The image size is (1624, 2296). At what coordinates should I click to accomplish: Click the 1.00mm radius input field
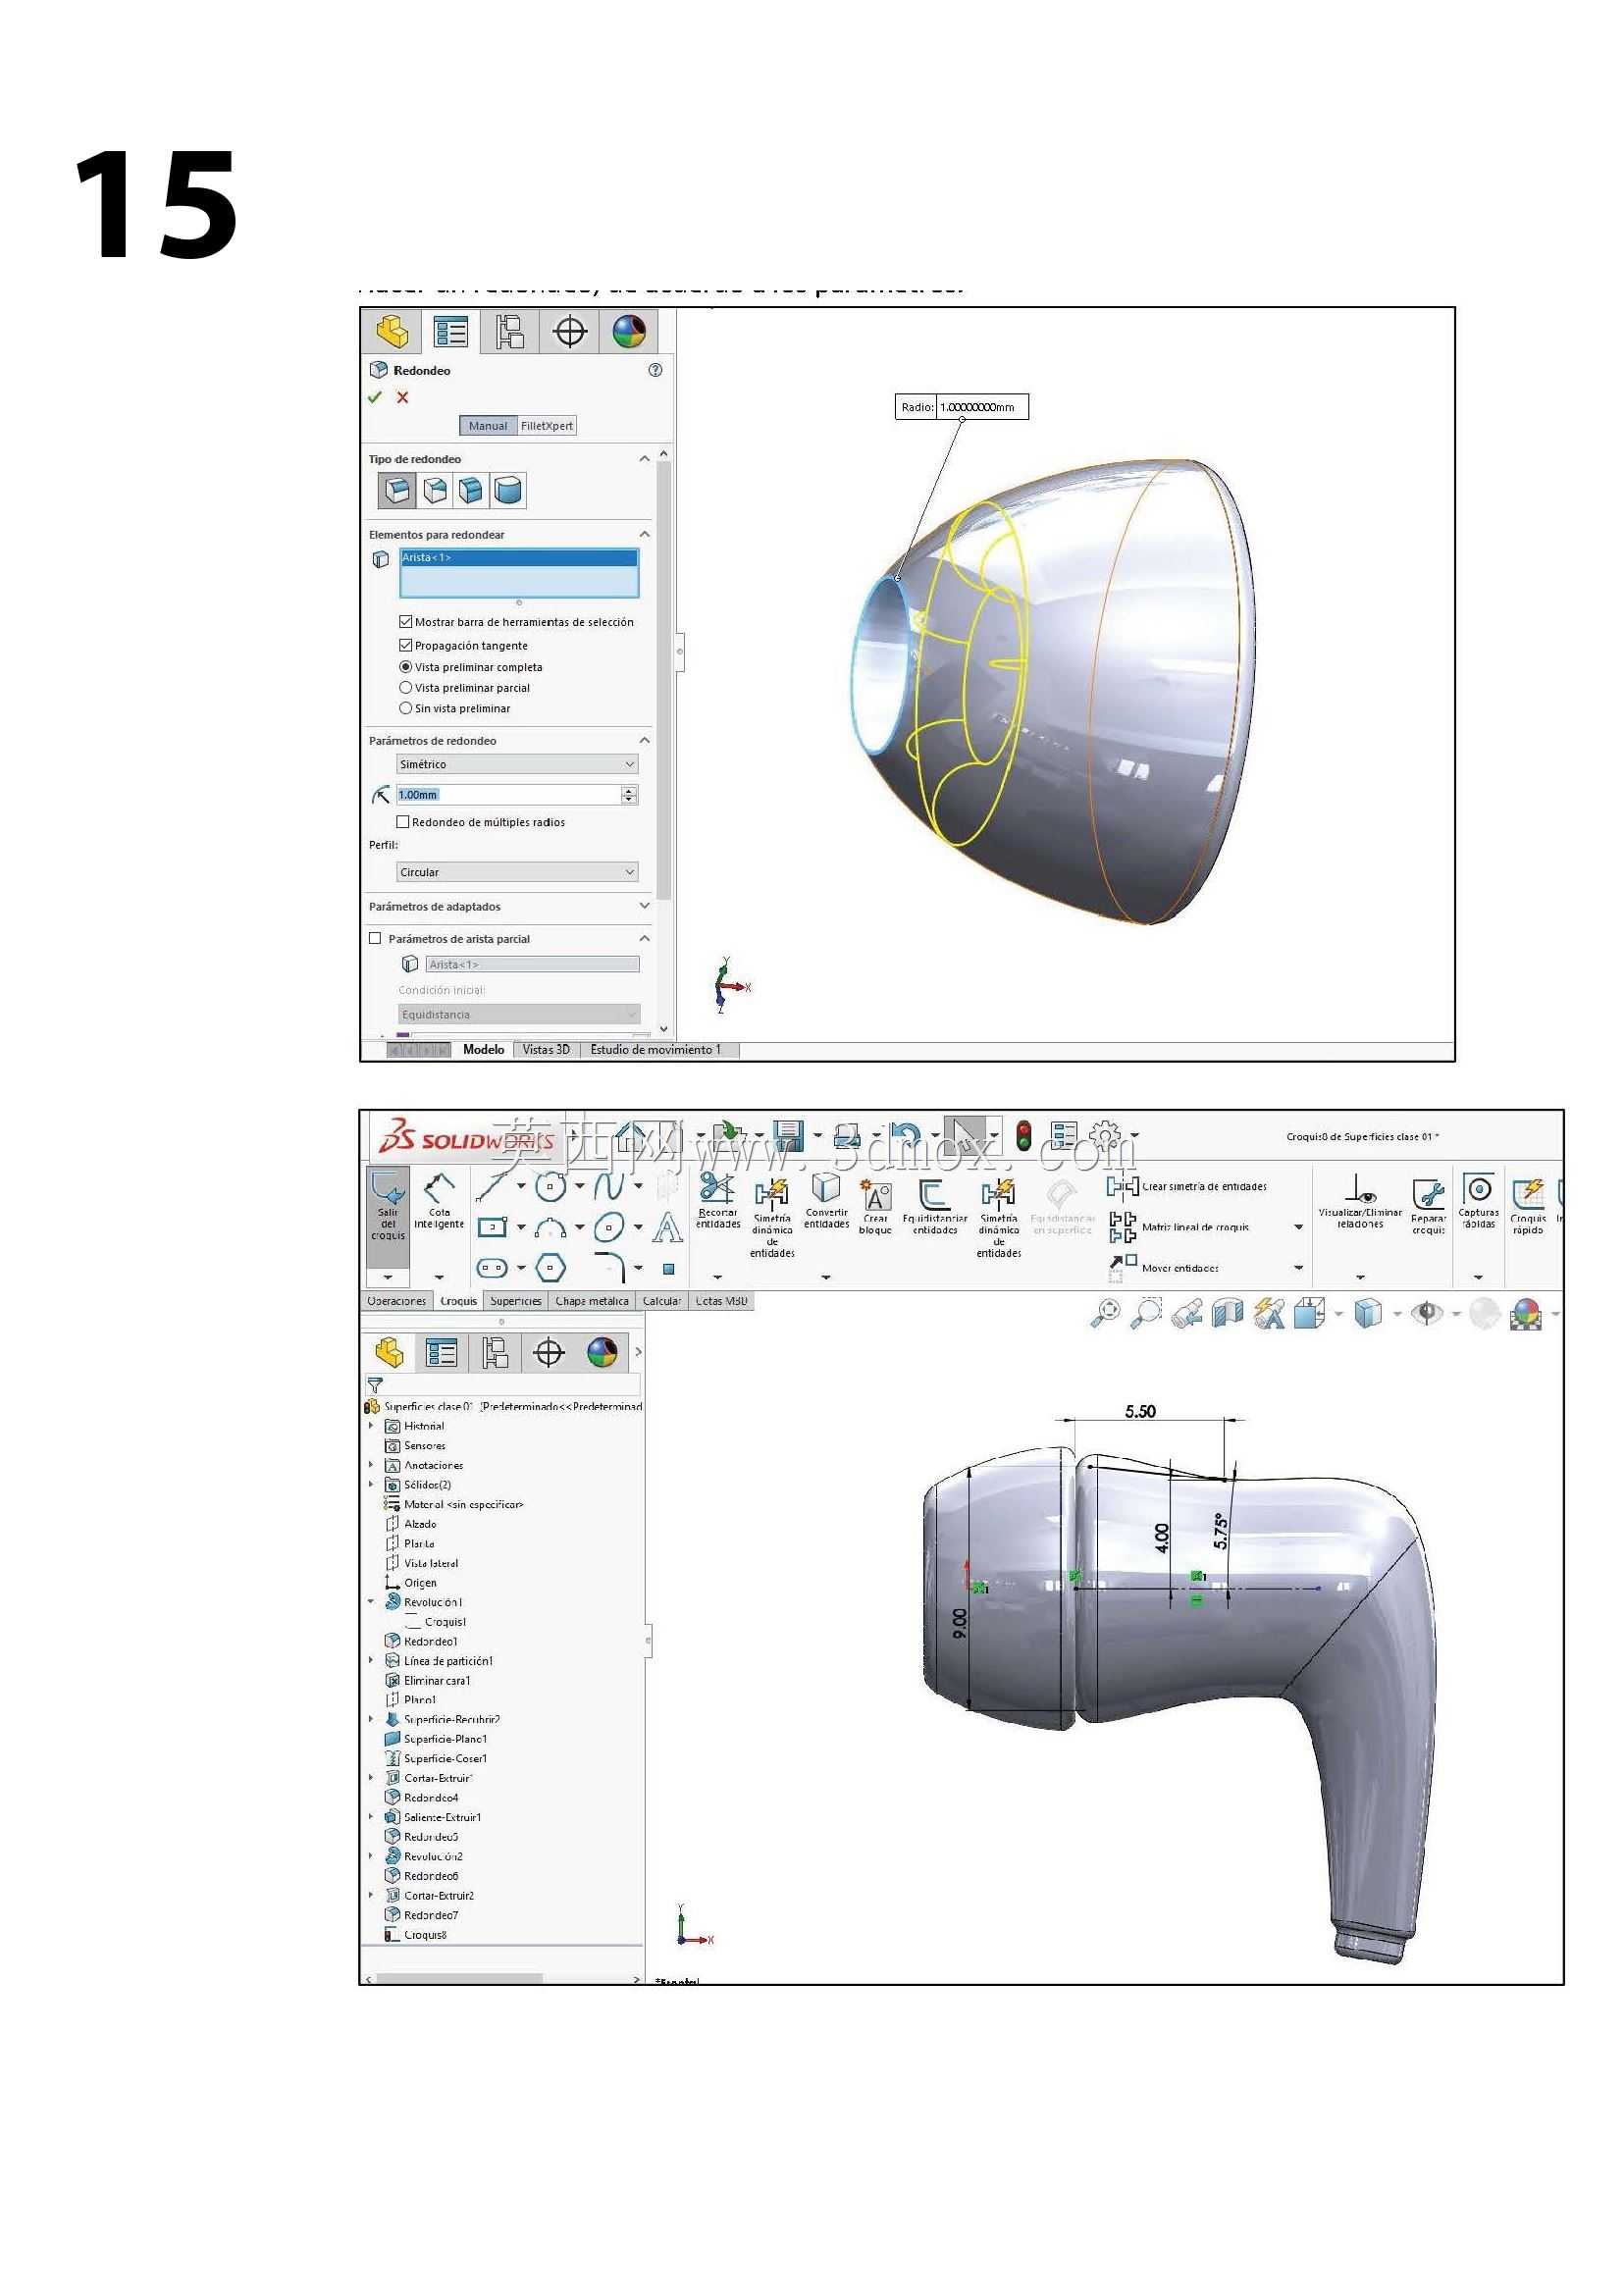508,795
